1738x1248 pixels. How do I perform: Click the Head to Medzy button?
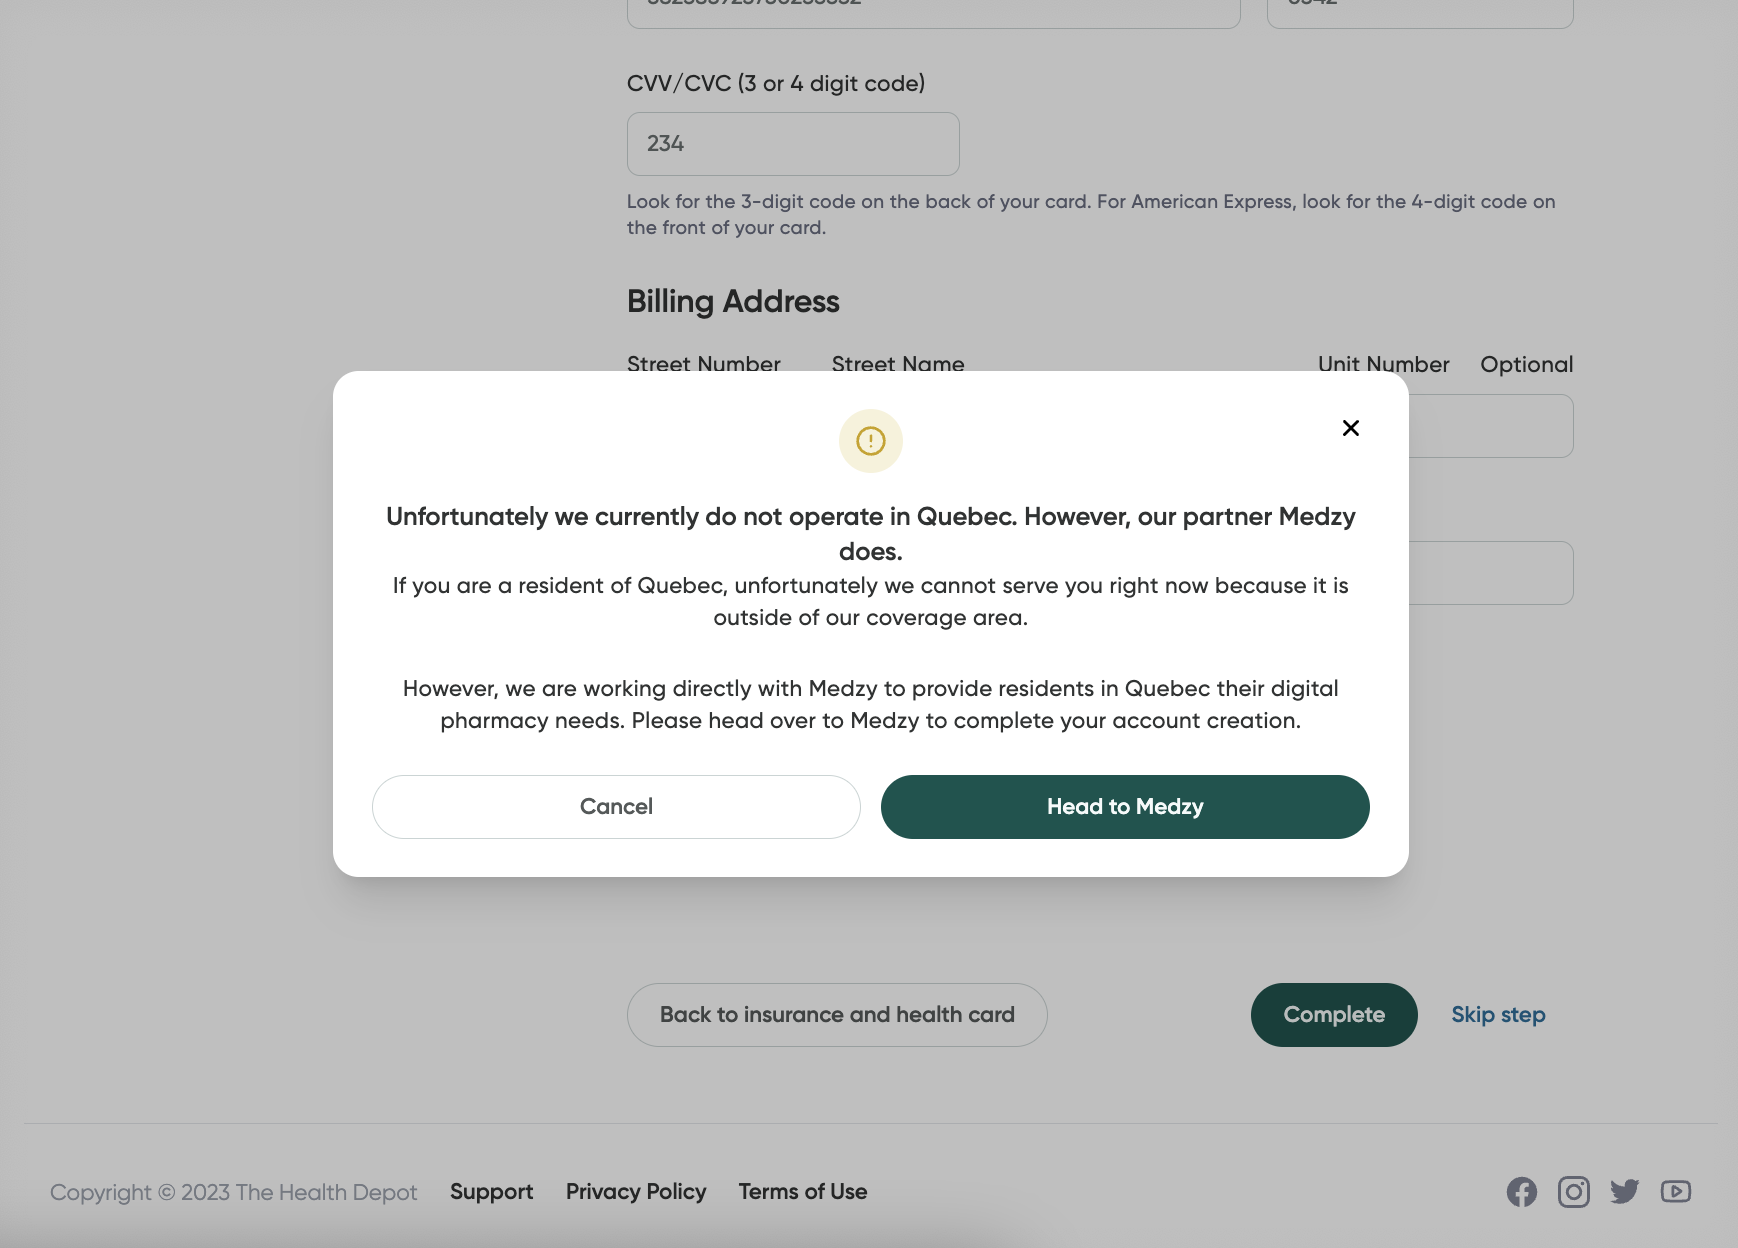tap(1124, 807)
